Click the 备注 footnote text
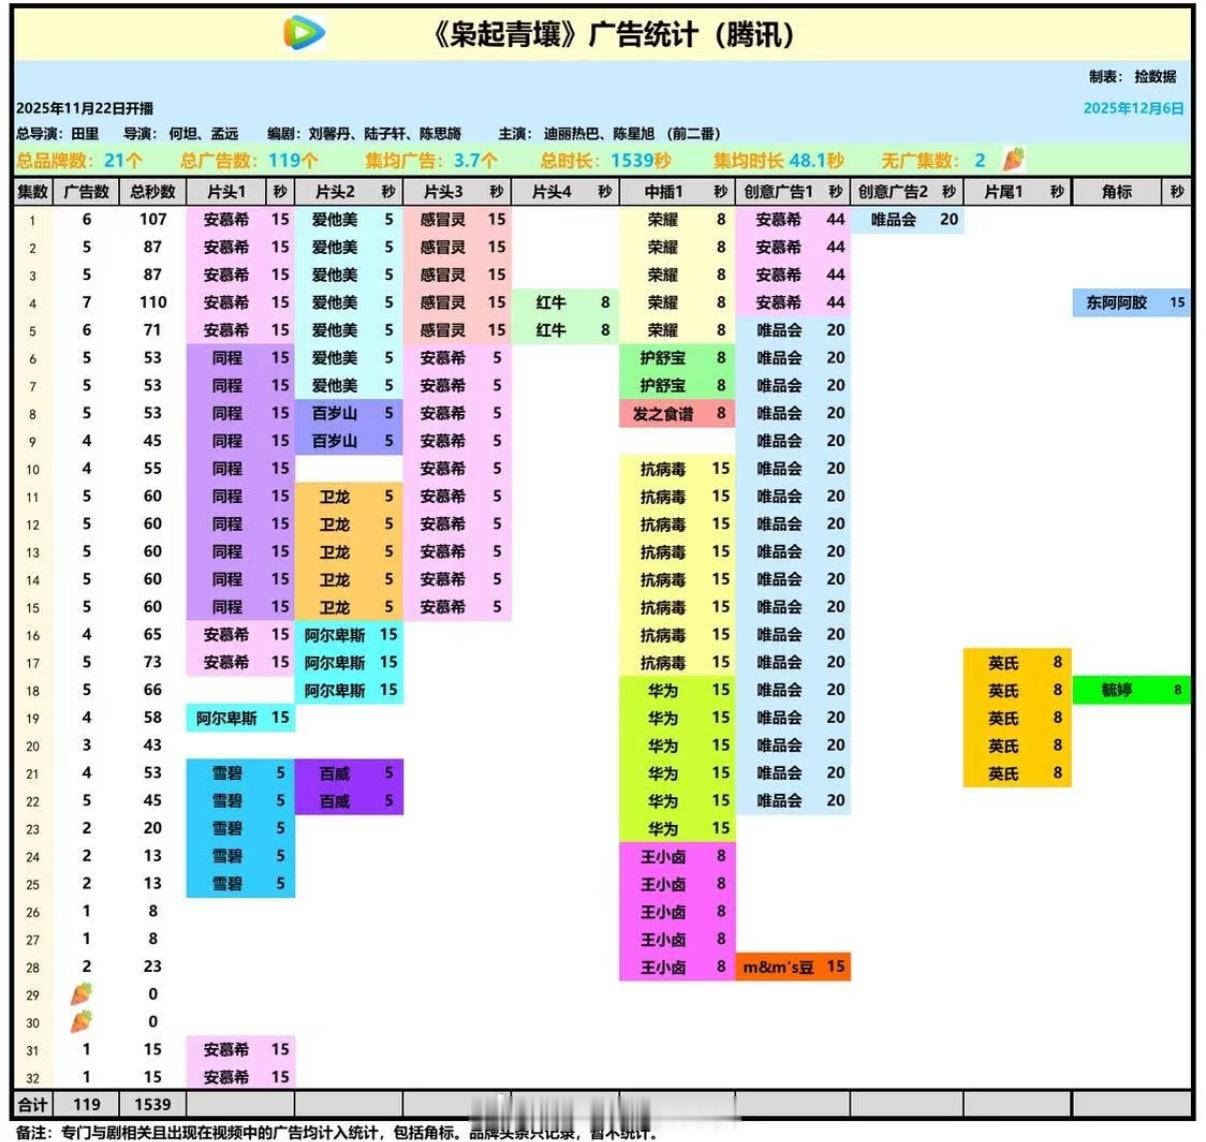Viewport: 1206px width, 1142px height. tap(337, 1132)
